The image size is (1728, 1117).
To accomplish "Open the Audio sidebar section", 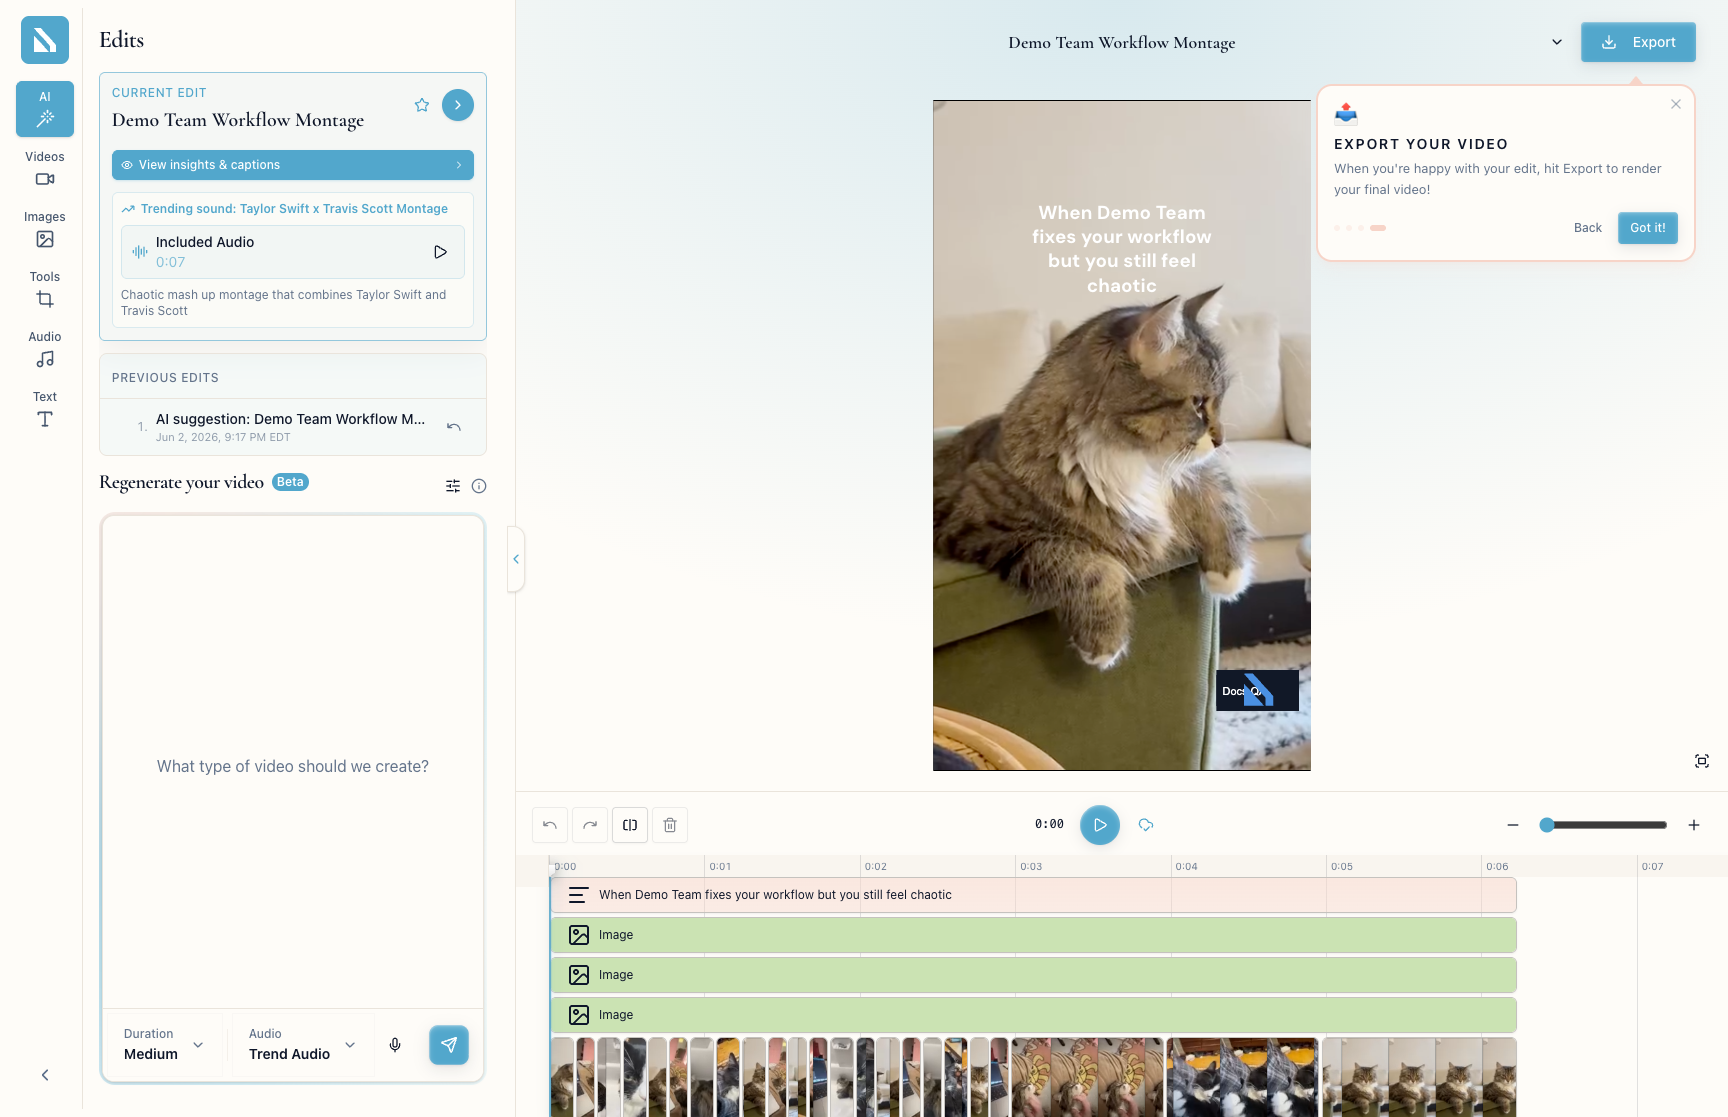I will click(x=45, y=349).
